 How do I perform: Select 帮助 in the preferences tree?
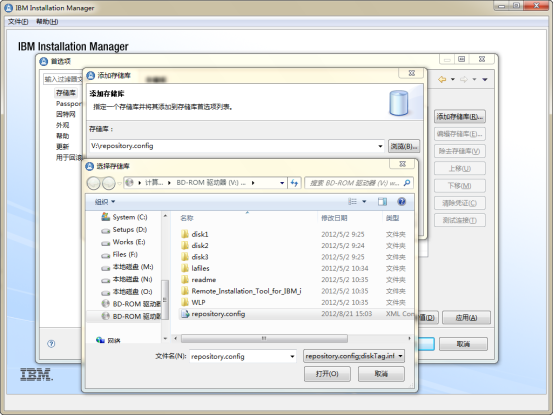pyautogui.click(x=62, y=136)
